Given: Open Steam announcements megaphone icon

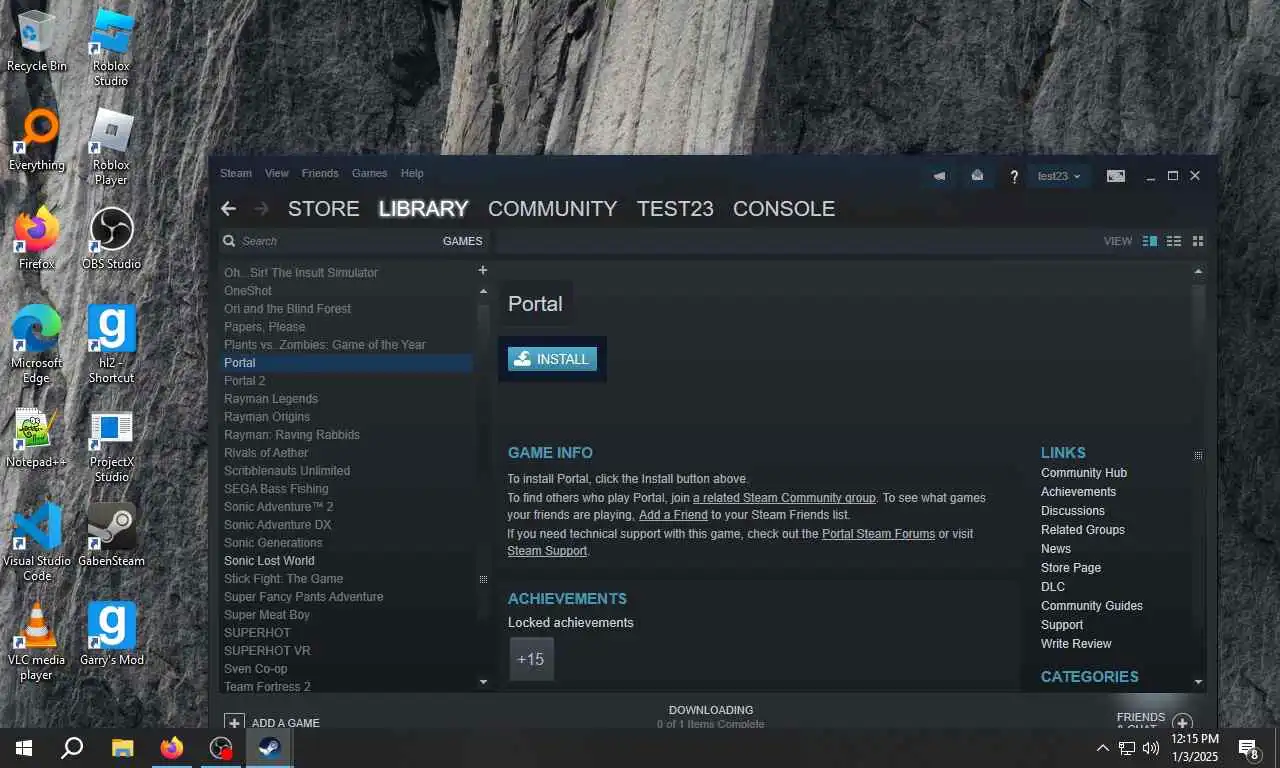Looking at the screenshot, I should click(940, 176).
